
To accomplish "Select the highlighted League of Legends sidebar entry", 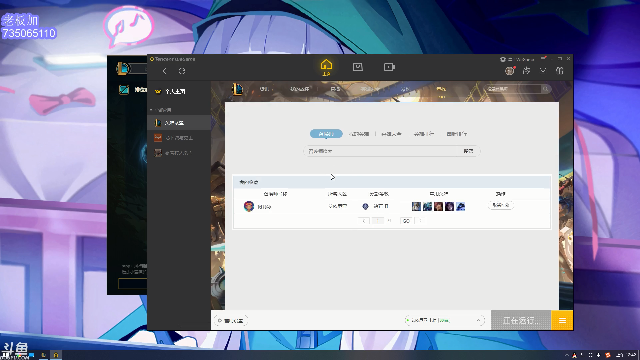I will point(179,123).
